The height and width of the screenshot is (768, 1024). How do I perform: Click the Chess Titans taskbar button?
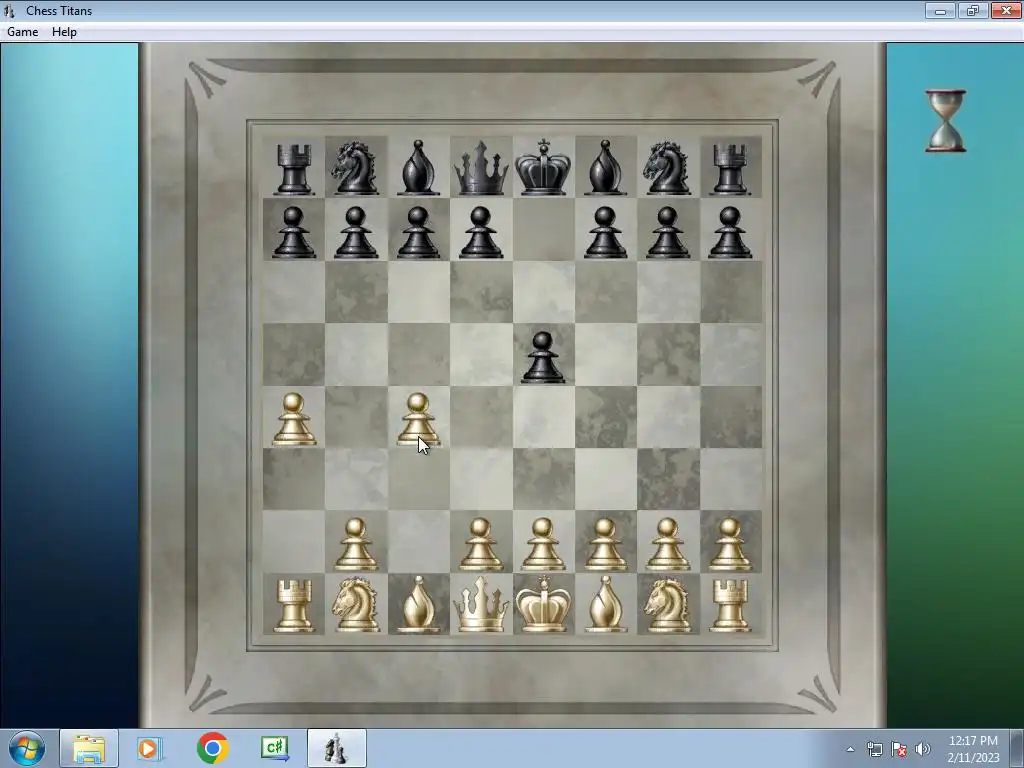click(336, 748)
